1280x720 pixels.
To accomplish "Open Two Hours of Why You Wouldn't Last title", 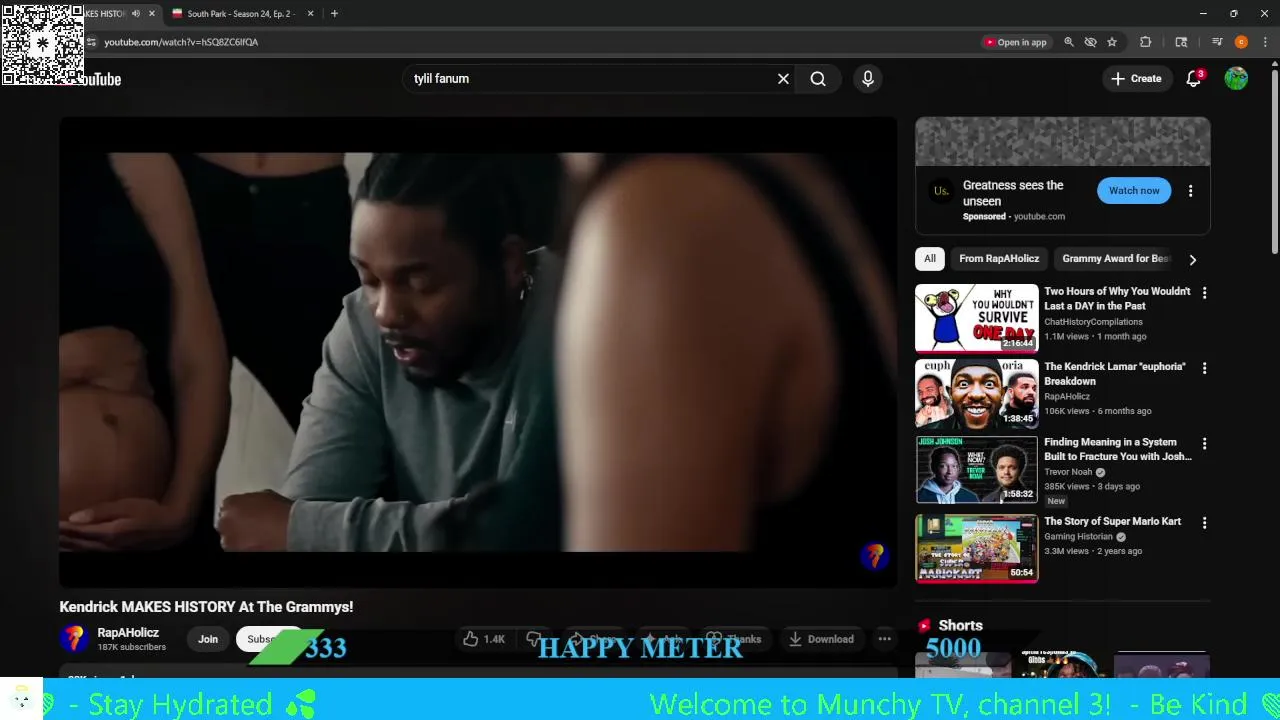I will [1117, 299].
